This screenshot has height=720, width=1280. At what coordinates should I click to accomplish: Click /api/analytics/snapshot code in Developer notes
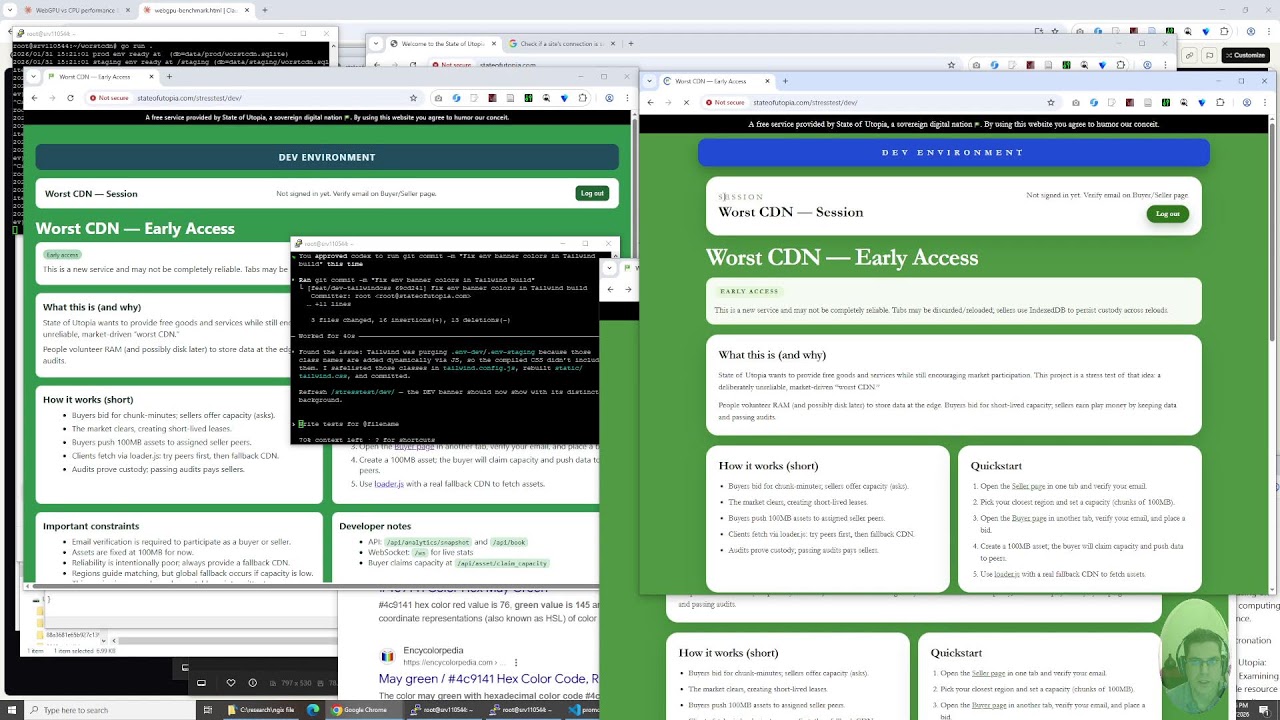428,541
